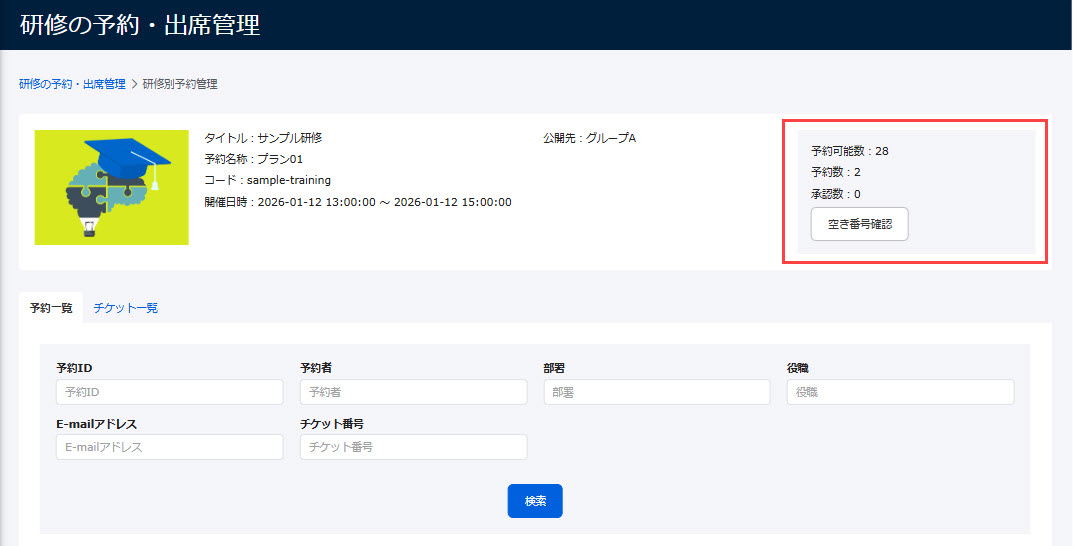Focus the E-mailアドレス input field
The height and width of the screenshot is (546, 1073).
tap(169, 447)
